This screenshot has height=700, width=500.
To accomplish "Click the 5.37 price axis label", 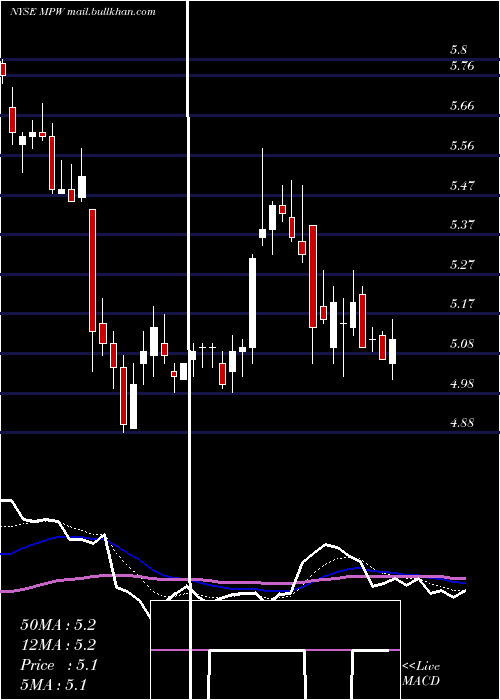I will [x=462, y=225].
